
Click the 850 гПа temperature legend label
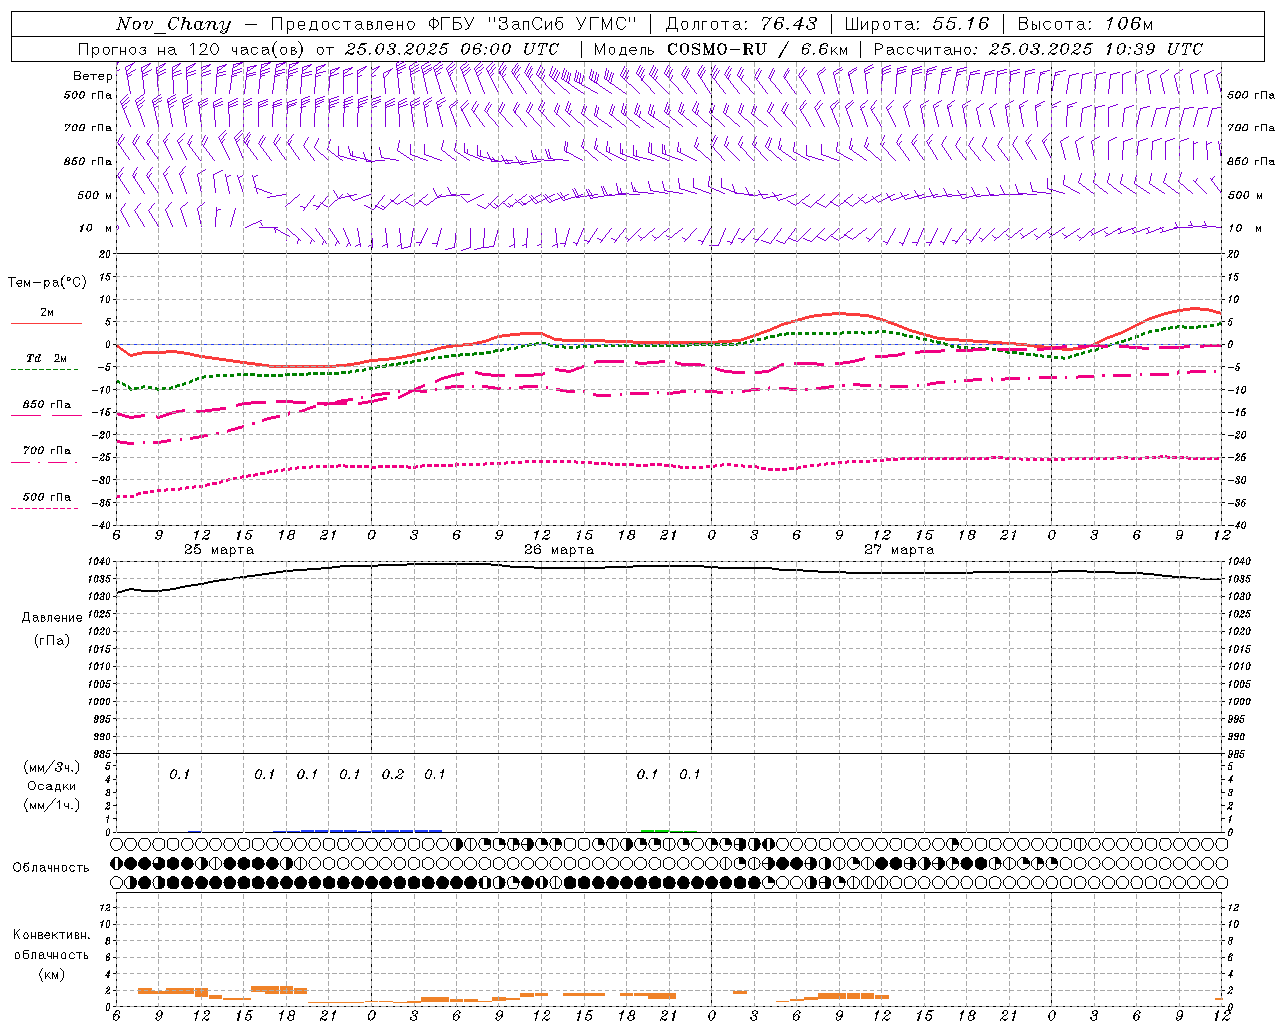click(x=46, y=405)
